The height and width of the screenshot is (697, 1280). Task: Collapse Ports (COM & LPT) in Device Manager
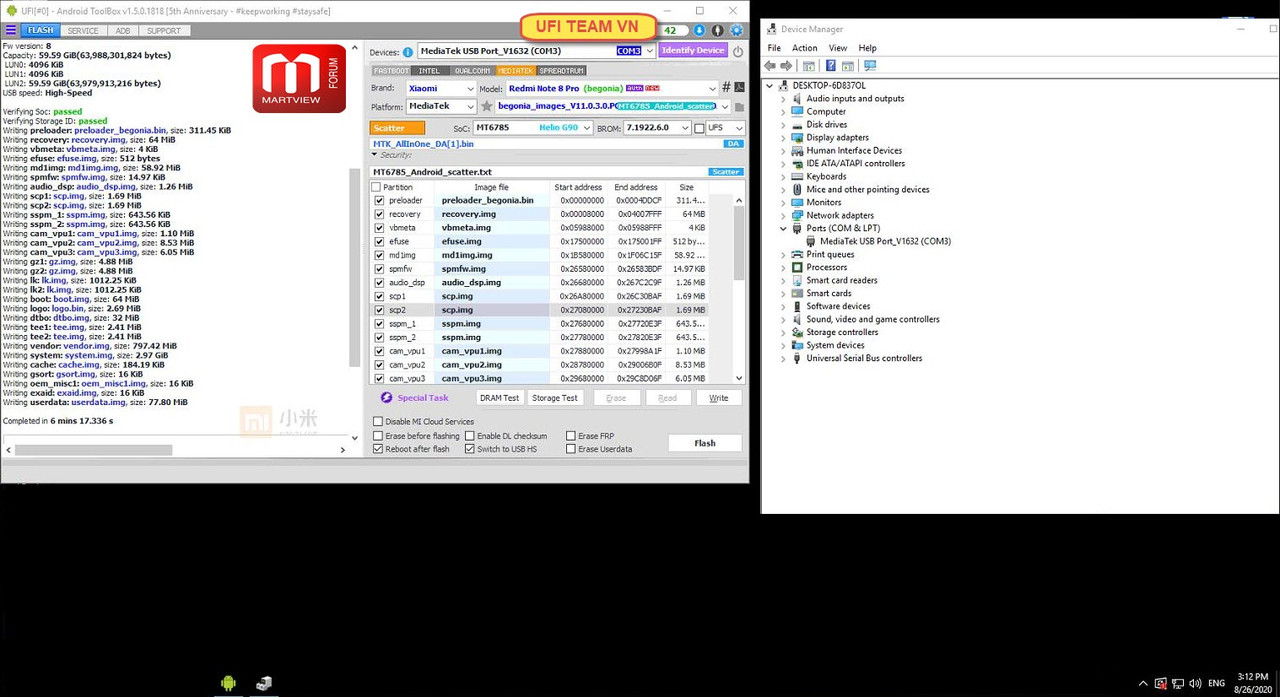point(783,228)
